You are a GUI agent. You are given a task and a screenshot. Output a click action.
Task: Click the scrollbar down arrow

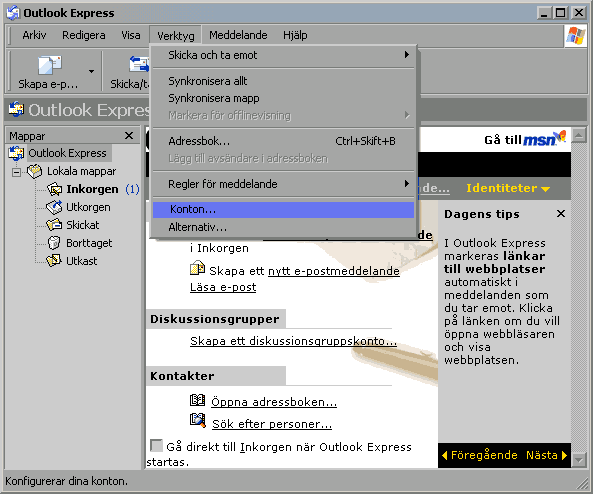pos(579,460)
